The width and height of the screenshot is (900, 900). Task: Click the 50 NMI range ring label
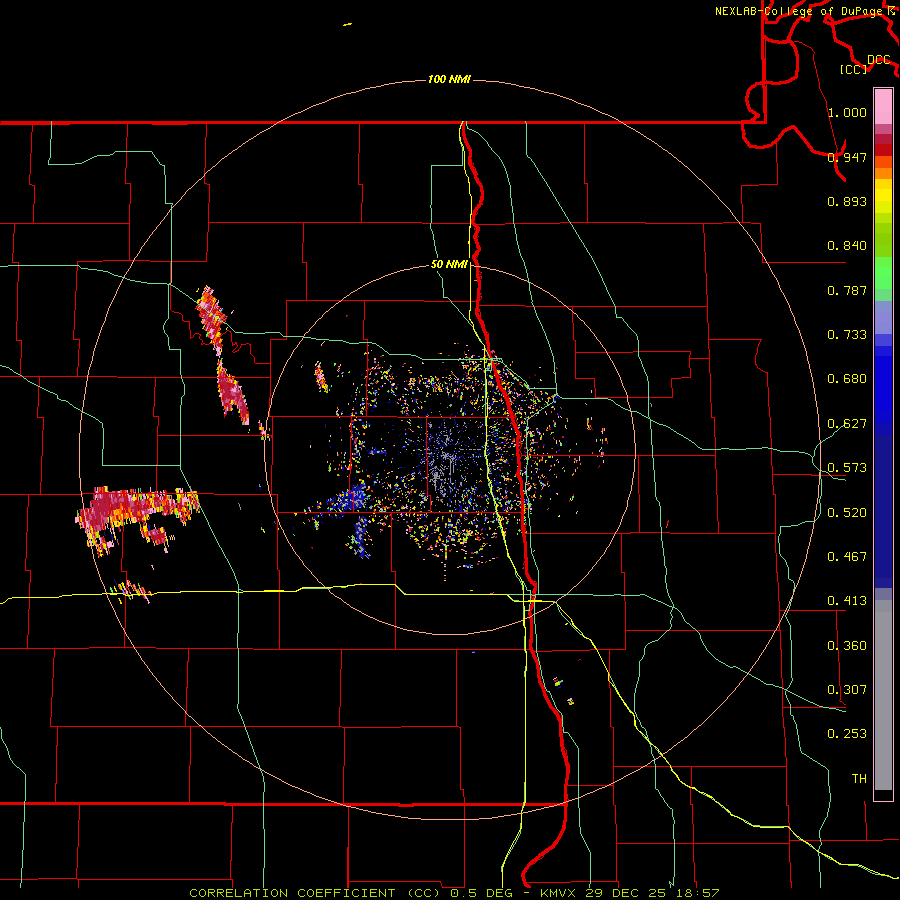449,265
